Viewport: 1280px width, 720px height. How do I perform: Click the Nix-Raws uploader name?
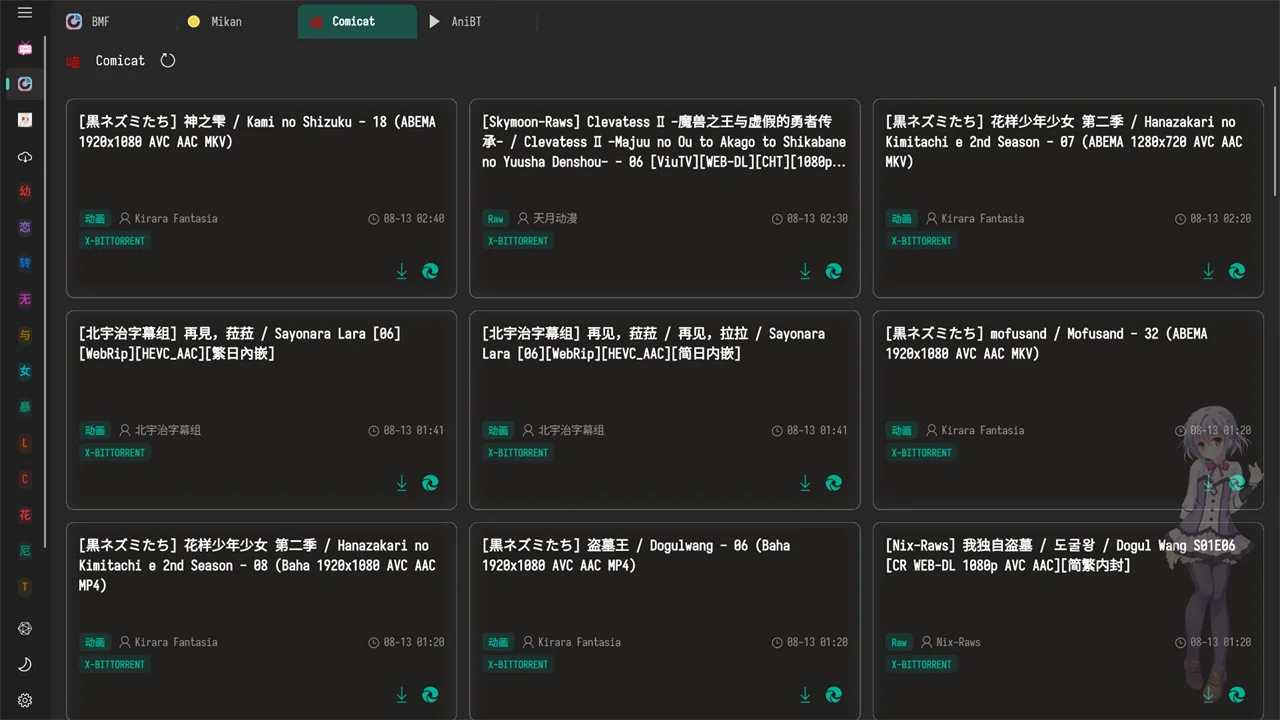point(958,642)
